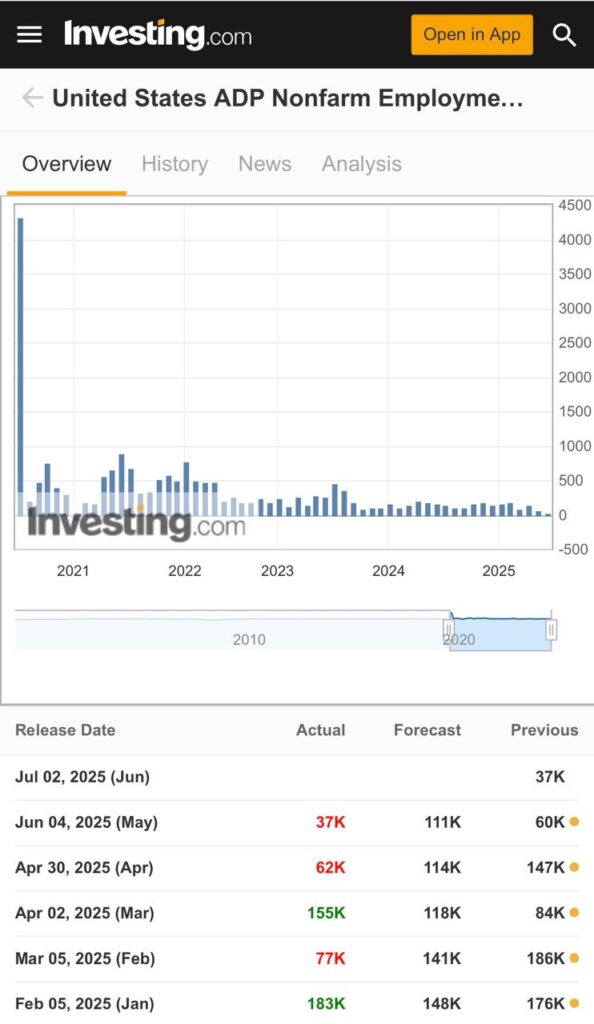Click the red 62K actual value
Screen dimensions: 594x1024
click(330, 868)
